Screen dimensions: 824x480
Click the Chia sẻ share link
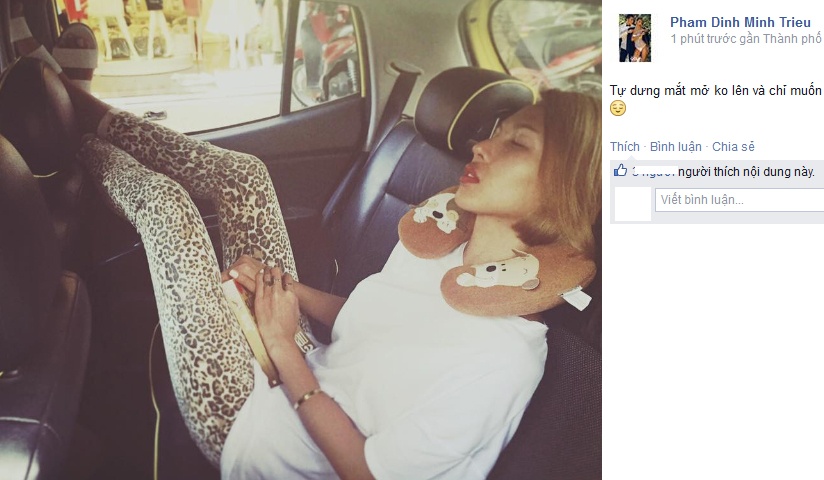(733, 147)
